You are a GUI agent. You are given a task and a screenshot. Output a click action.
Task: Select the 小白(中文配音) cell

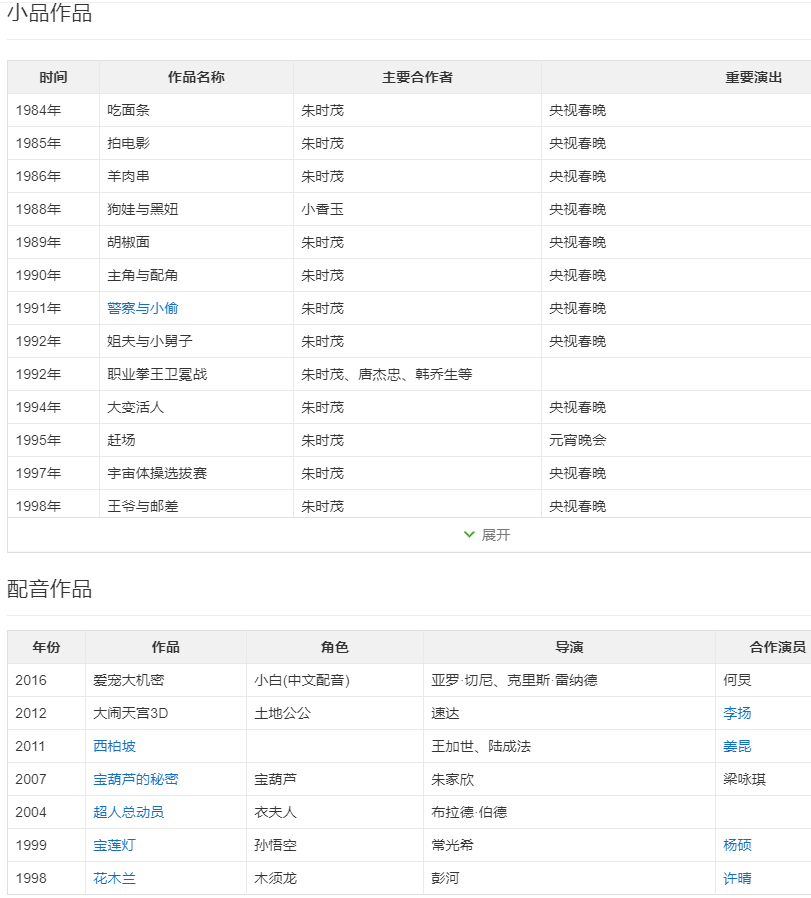[335, 680]
